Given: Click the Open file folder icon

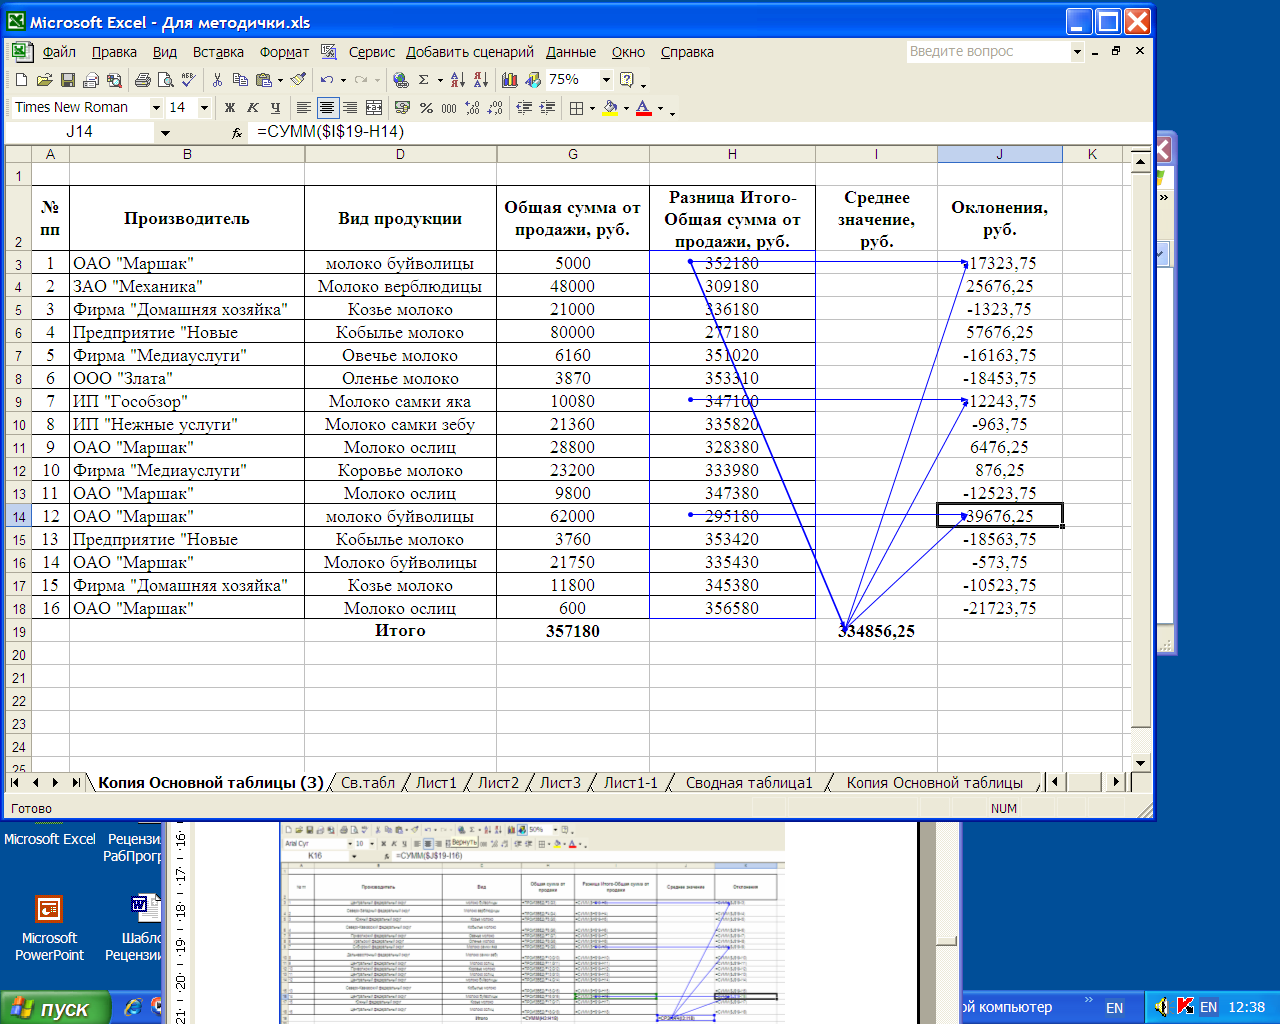Looking at the screenshot, I should pyautogui.click(x=47, y=80).
